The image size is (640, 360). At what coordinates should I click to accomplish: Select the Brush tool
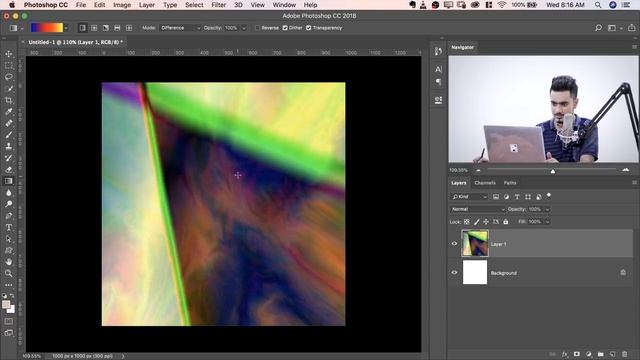tap(9, 135)
